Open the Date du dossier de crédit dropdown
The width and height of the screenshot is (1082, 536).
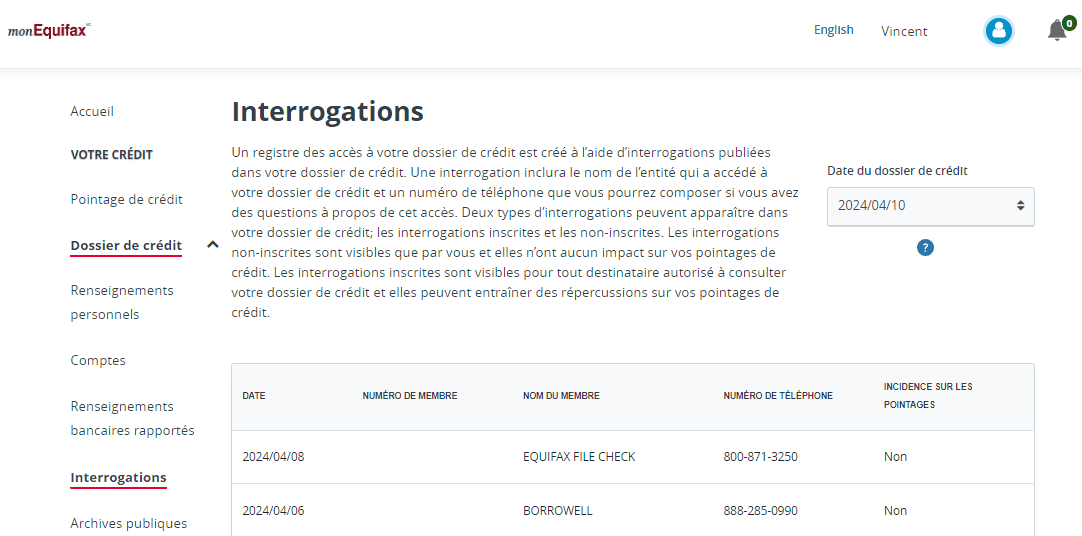[930, 206]
